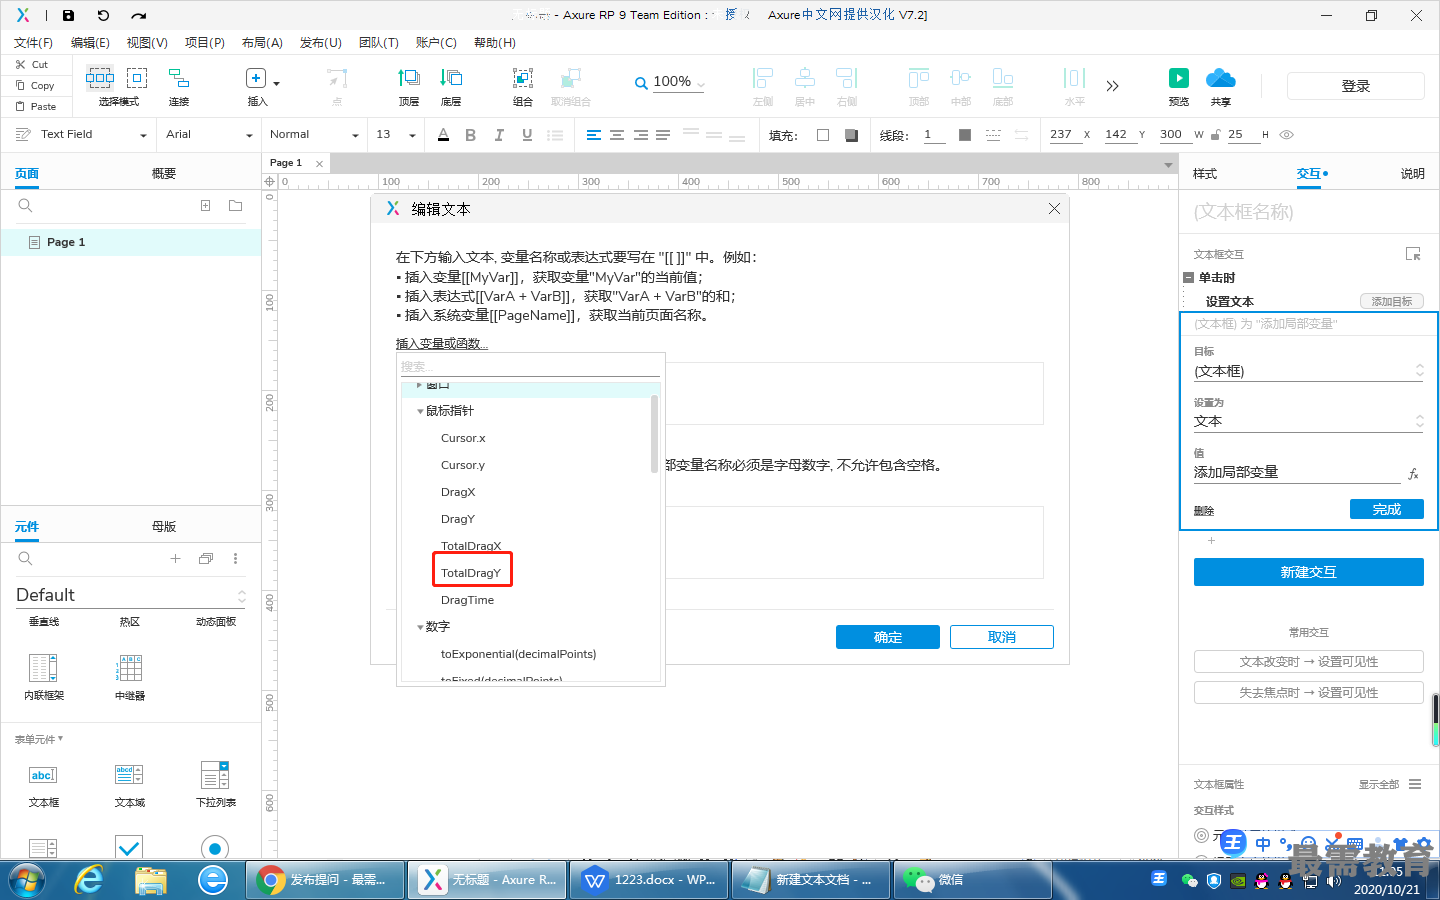Toggle hidden visibility eye icon
This screenshot has height=900, width=1440.
pyautogui.click(x=1287, y=135)
